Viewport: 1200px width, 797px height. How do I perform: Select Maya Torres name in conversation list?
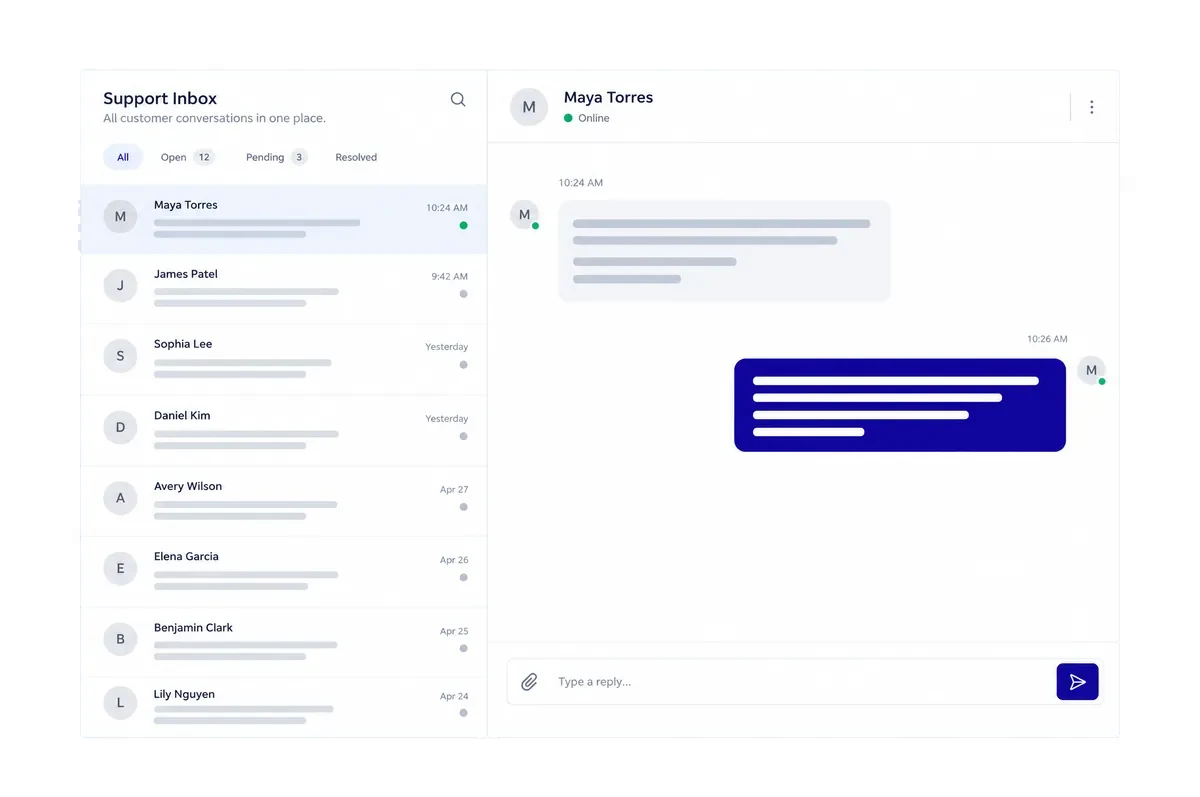(186, 205)
